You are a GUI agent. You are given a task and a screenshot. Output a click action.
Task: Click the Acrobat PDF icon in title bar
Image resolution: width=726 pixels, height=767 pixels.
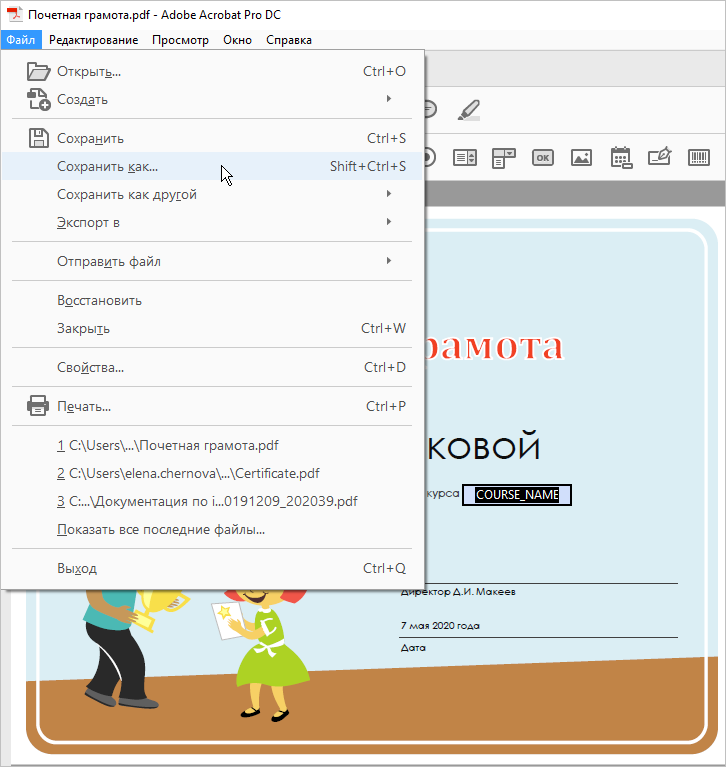tap(15, 14)
